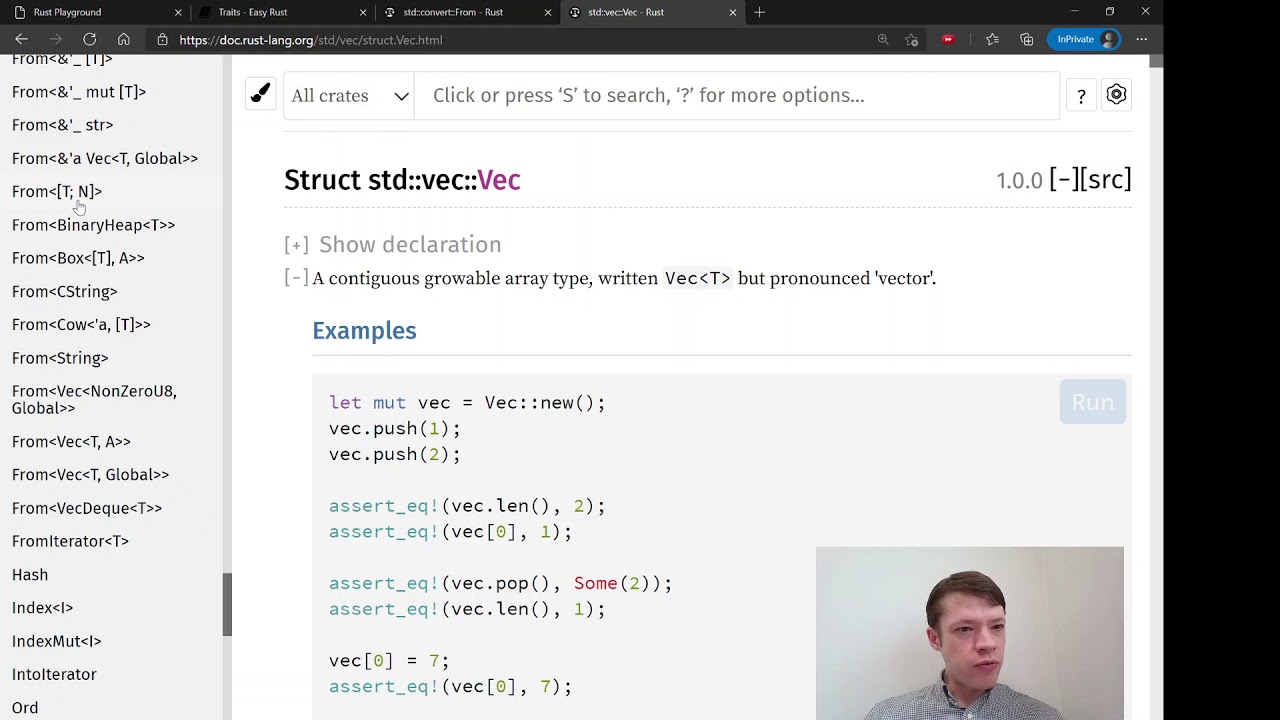Open From<Vec<NonZeroU8, Global>> sidebar link
1280x720 pixels.
94,399
